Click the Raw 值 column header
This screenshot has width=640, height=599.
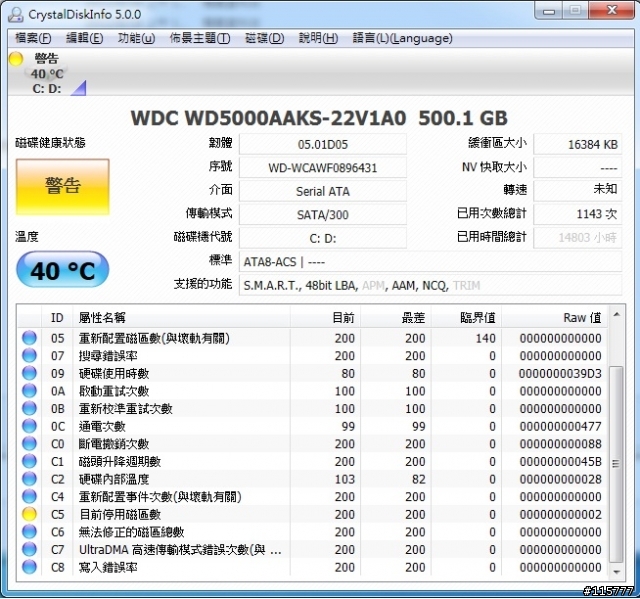[x=554, y=317]
